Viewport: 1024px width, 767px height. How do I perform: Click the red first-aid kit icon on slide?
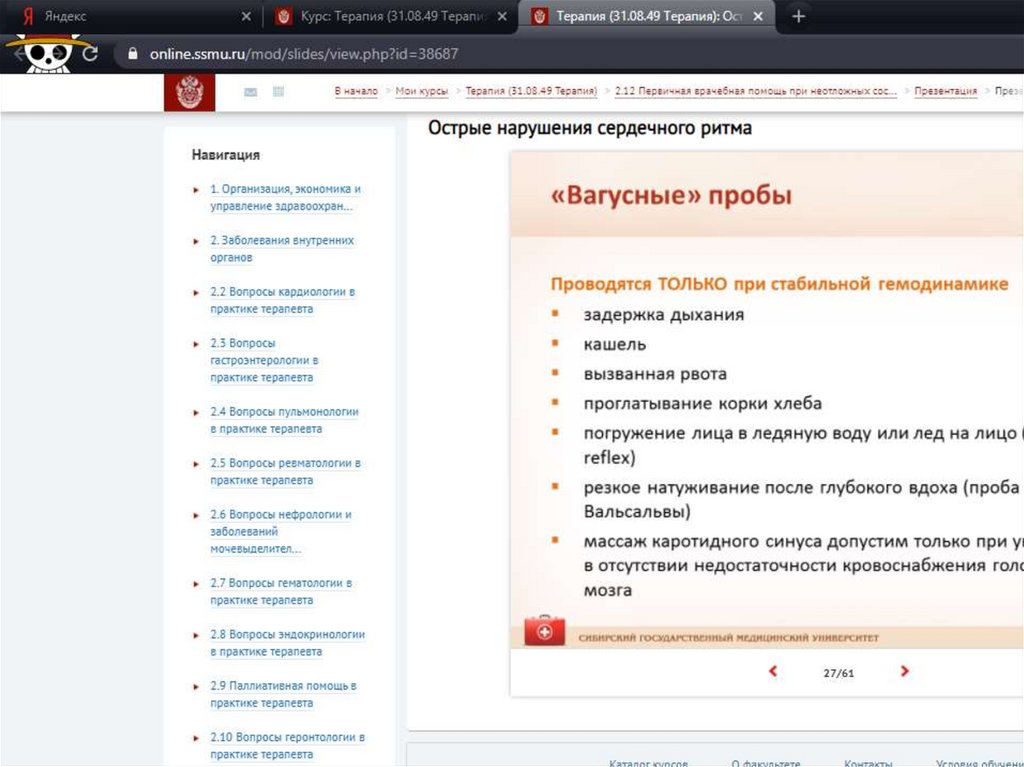click(545, 630)
